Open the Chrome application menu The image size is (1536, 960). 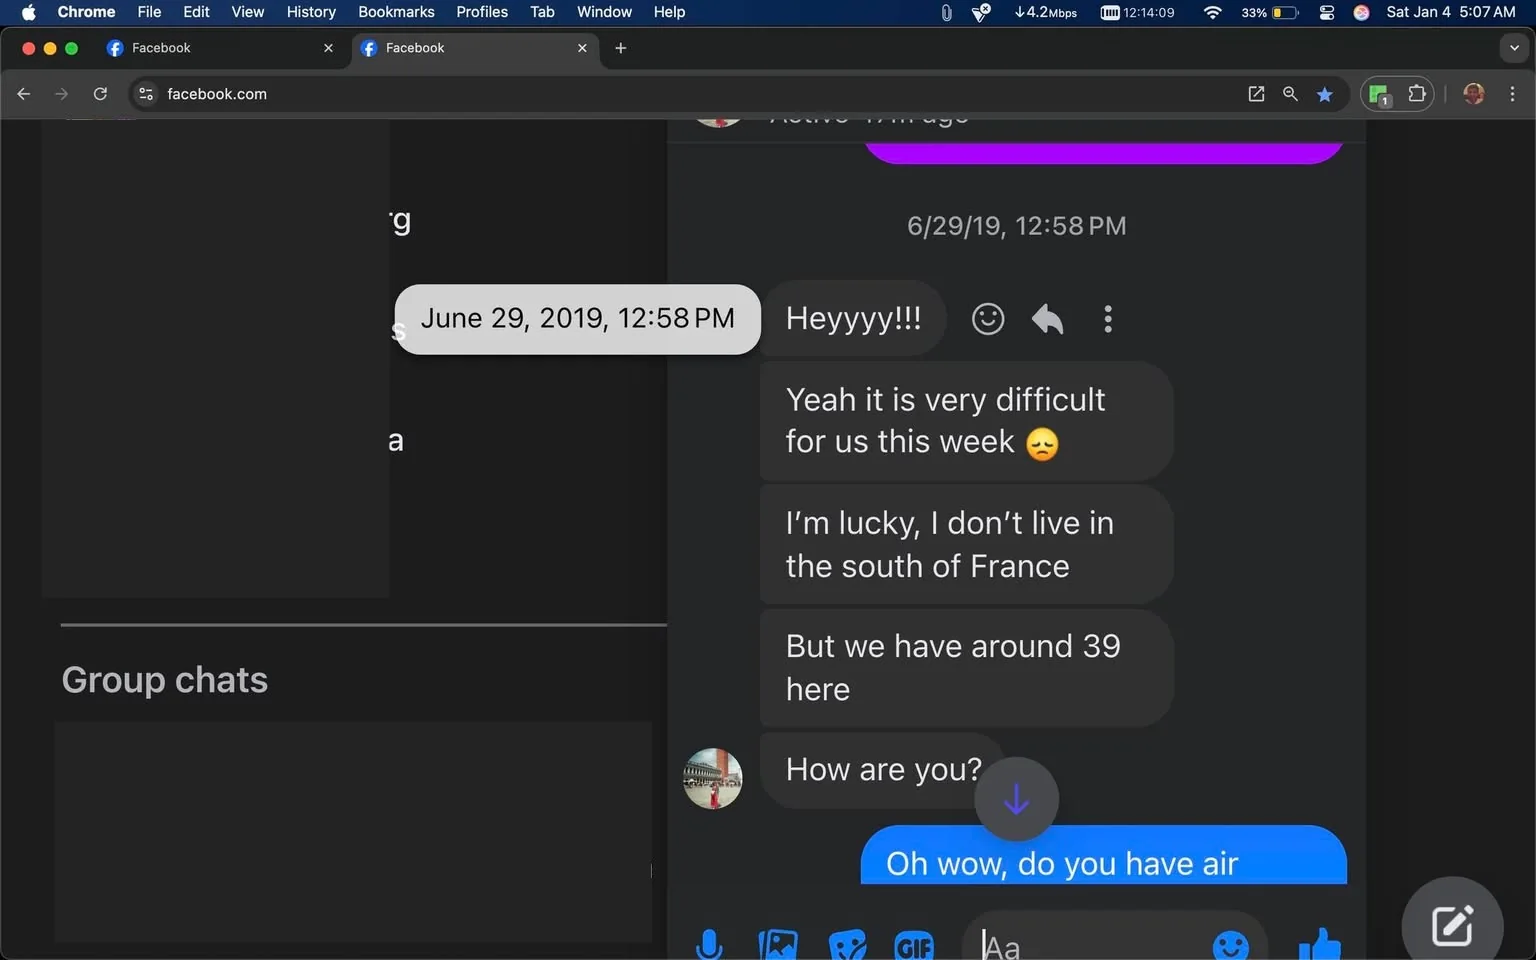tap(86, 12)
